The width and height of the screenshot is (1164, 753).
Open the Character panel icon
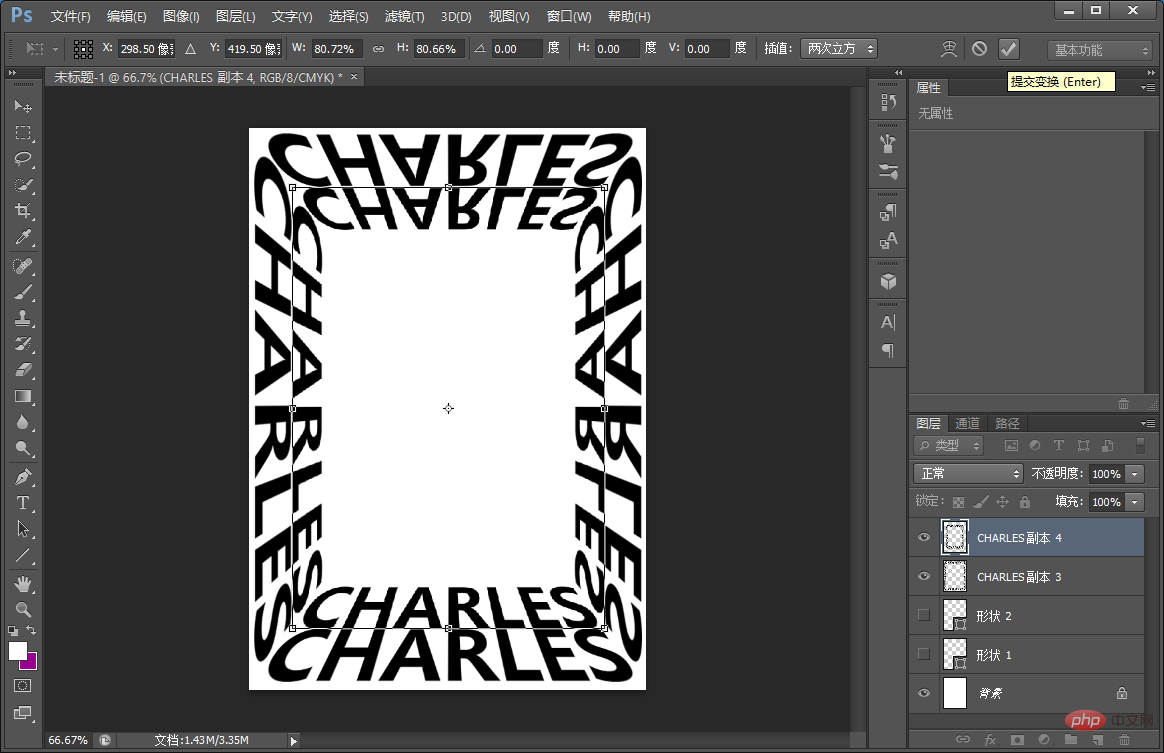coord(888,322)
